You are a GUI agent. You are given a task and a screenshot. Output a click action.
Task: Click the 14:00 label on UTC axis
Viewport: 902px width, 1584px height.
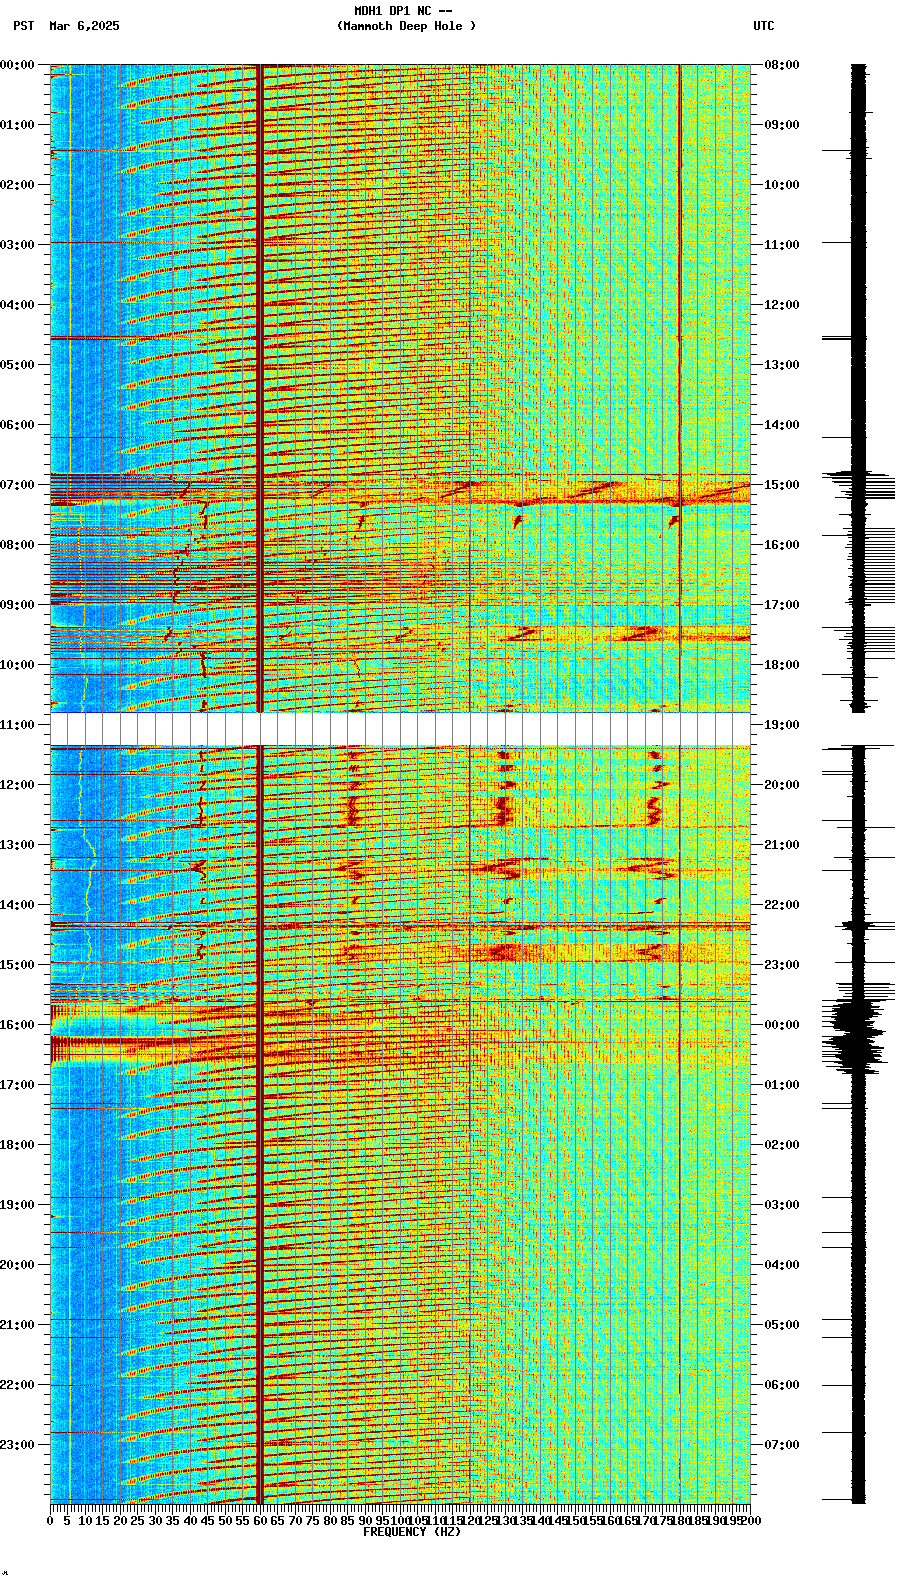[782, 425]
